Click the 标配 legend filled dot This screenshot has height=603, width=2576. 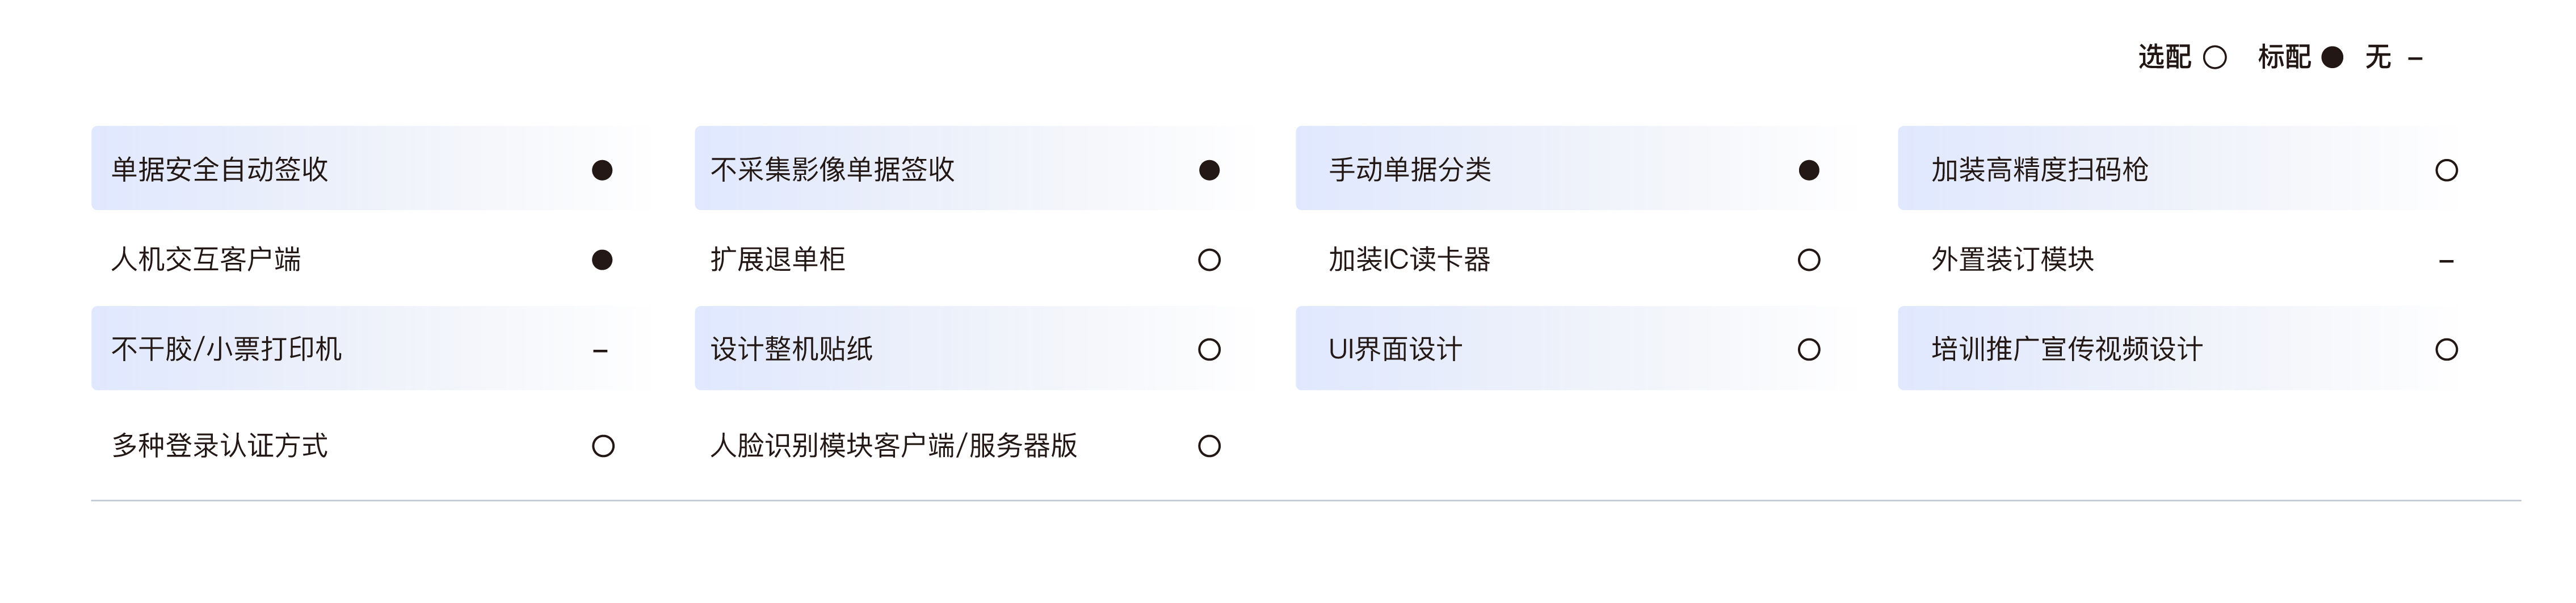tap(2332, 57)
